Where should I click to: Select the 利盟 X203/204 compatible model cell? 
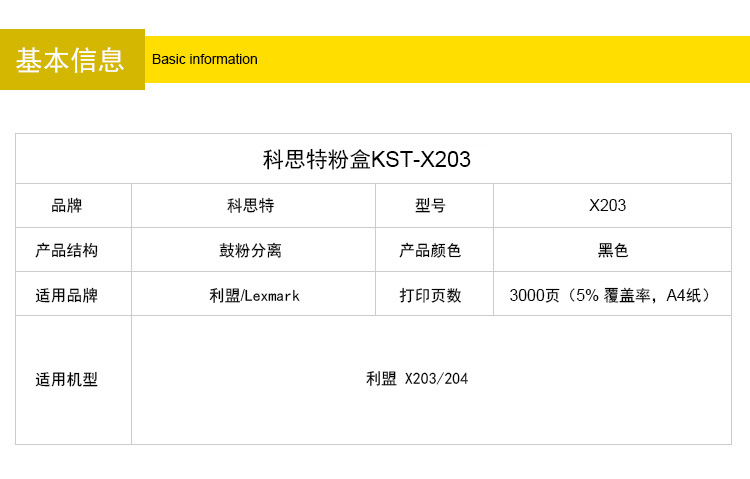(416, 379)
